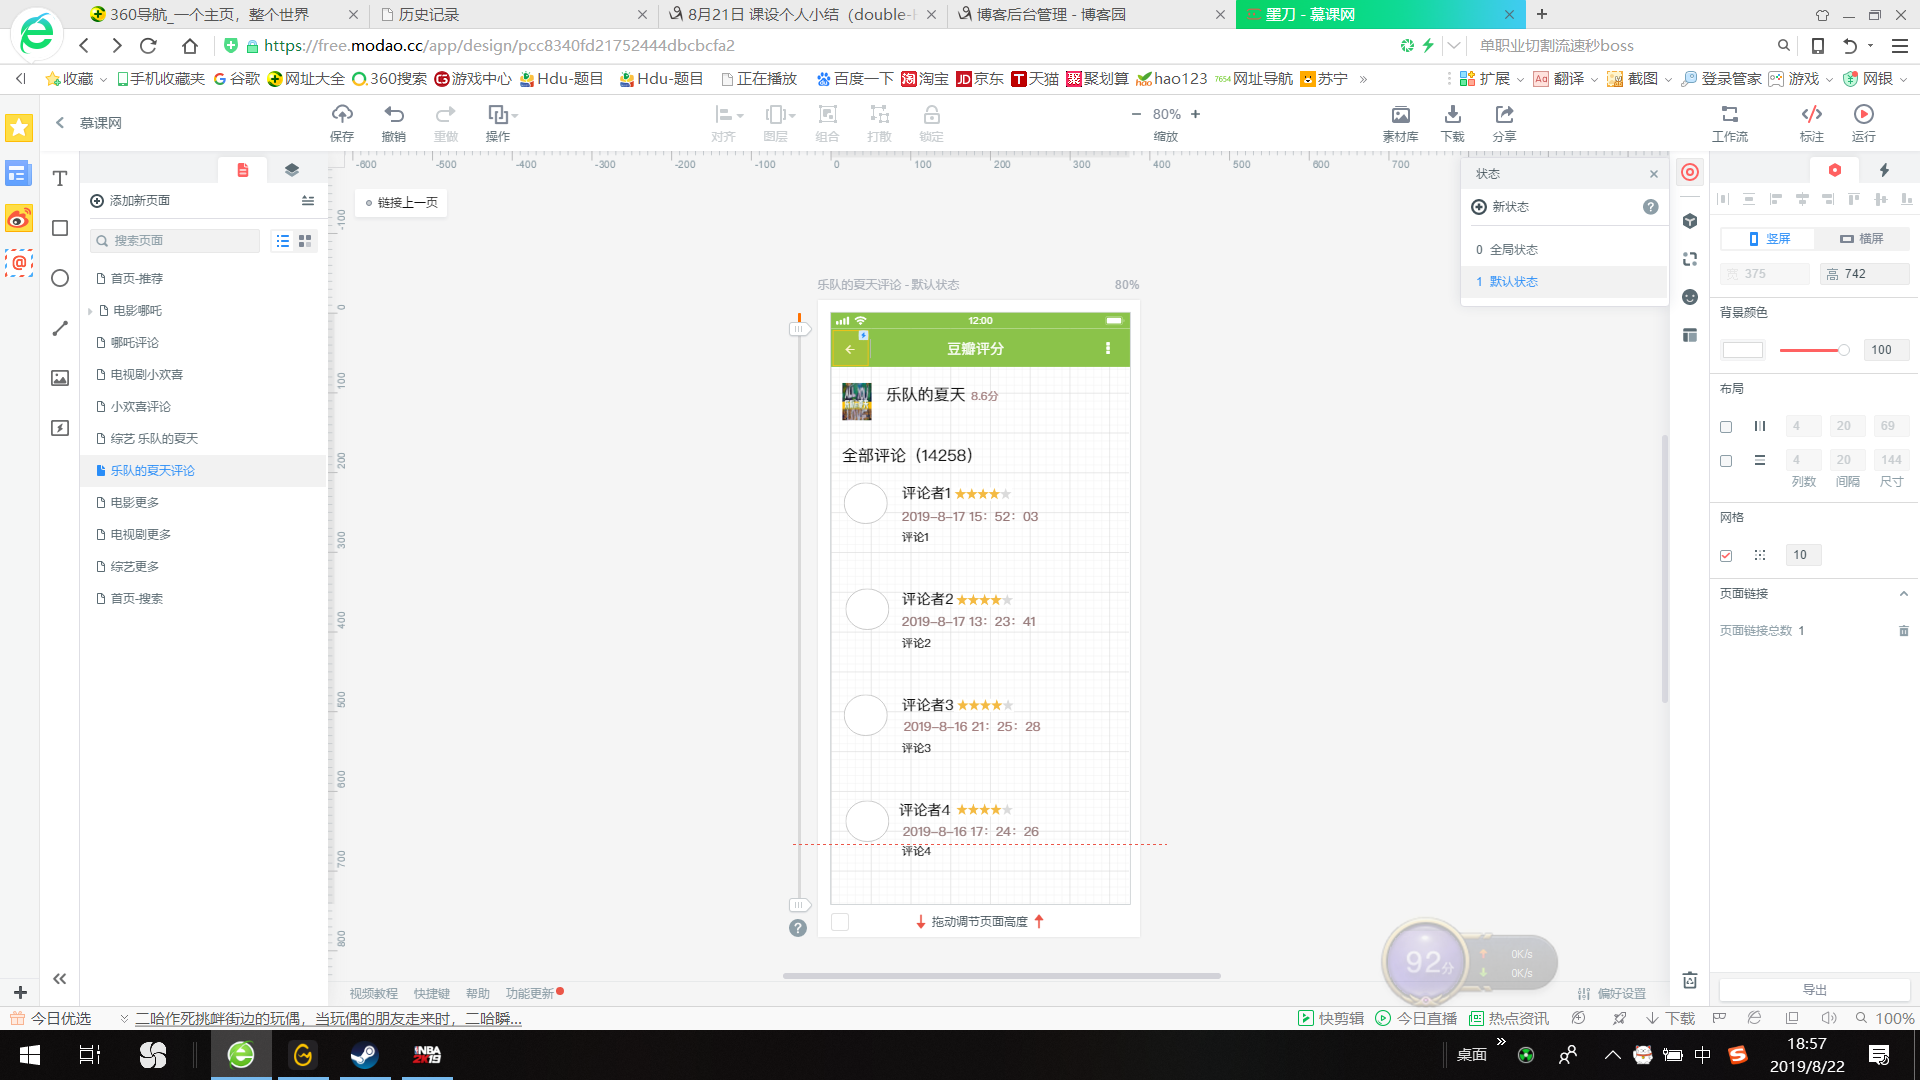Switch to the layers tab in left panel

click(291, 170)
